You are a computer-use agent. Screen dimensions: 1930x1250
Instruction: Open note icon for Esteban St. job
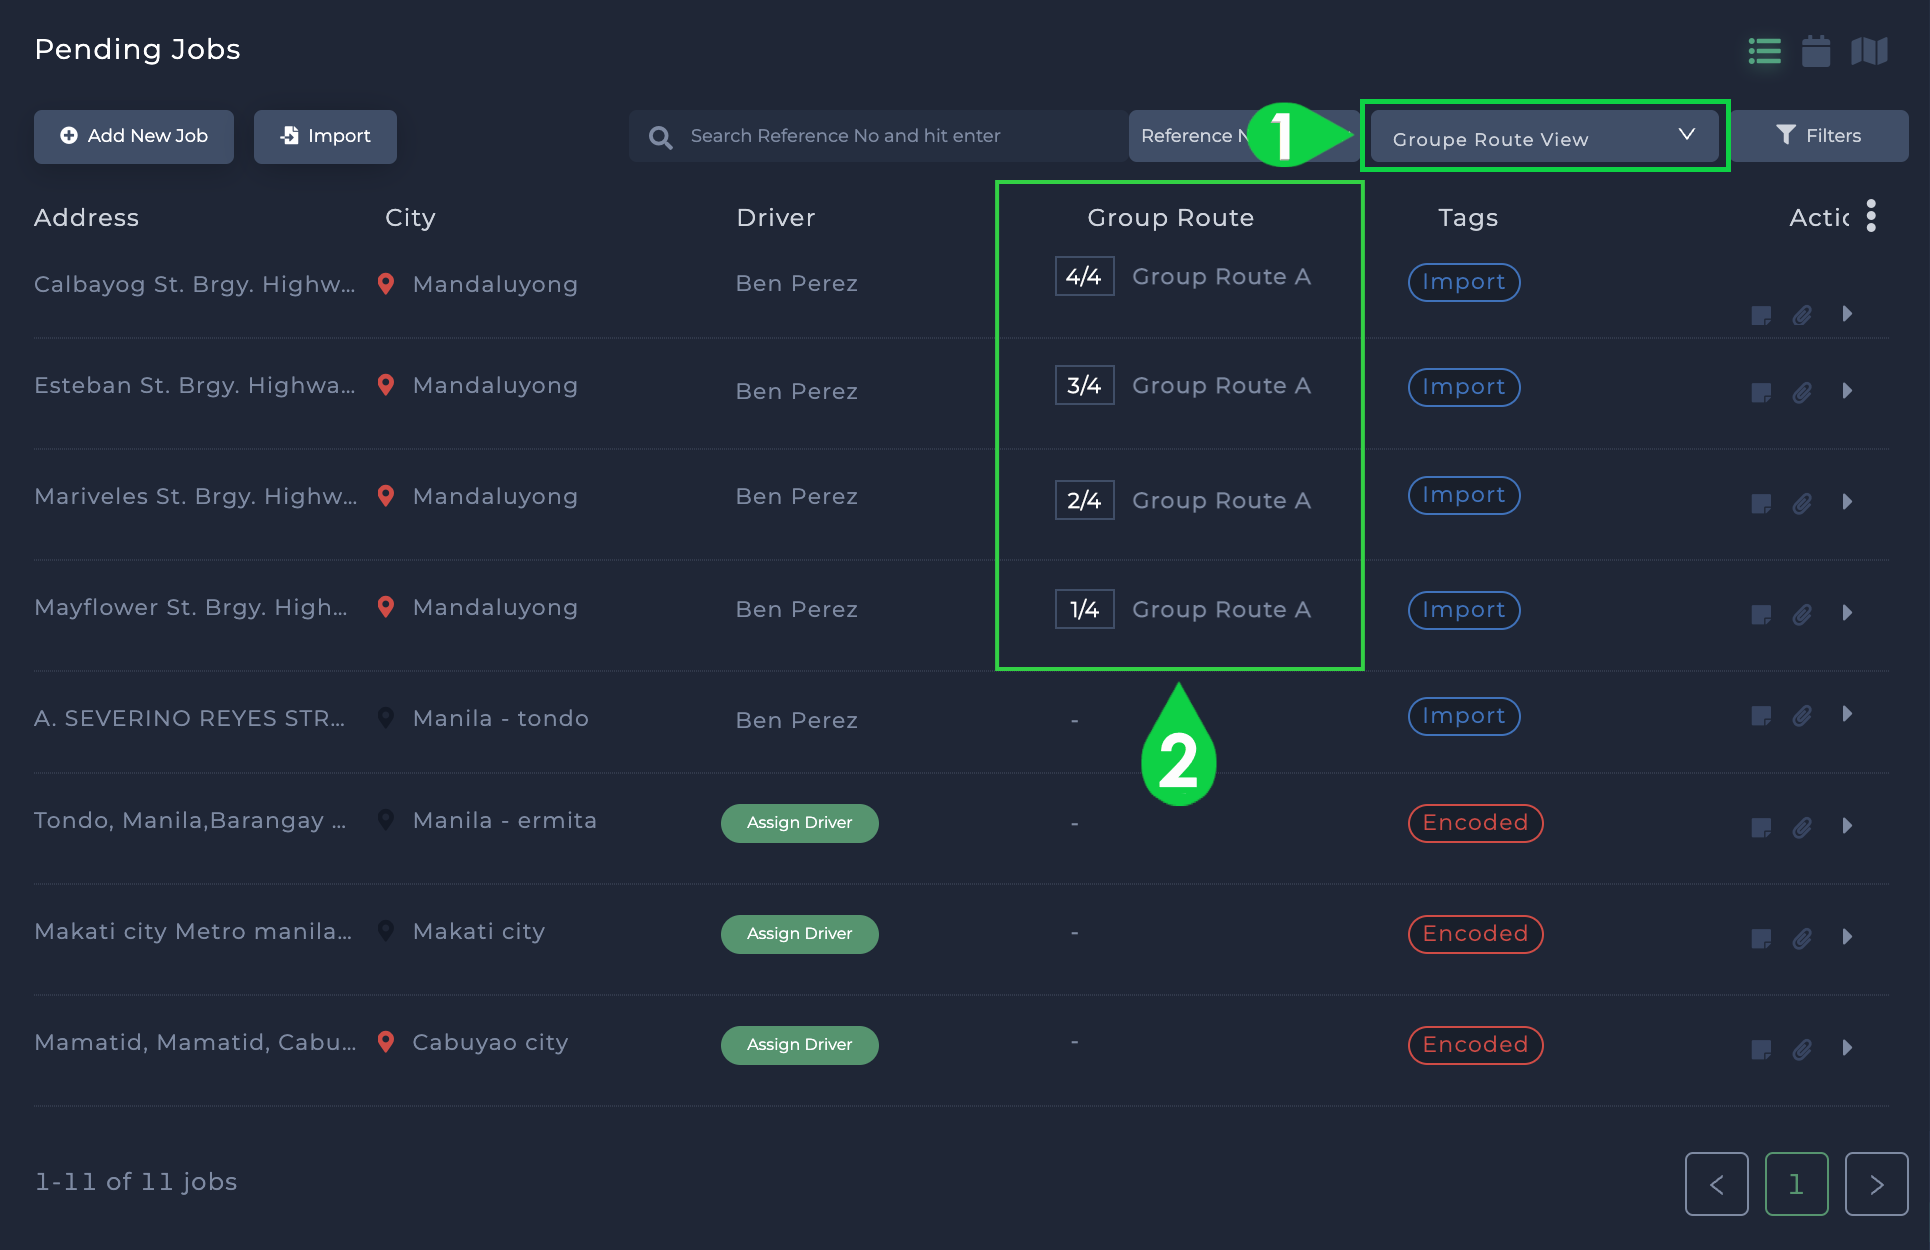pyautogui.click(x=1762, y=393)
